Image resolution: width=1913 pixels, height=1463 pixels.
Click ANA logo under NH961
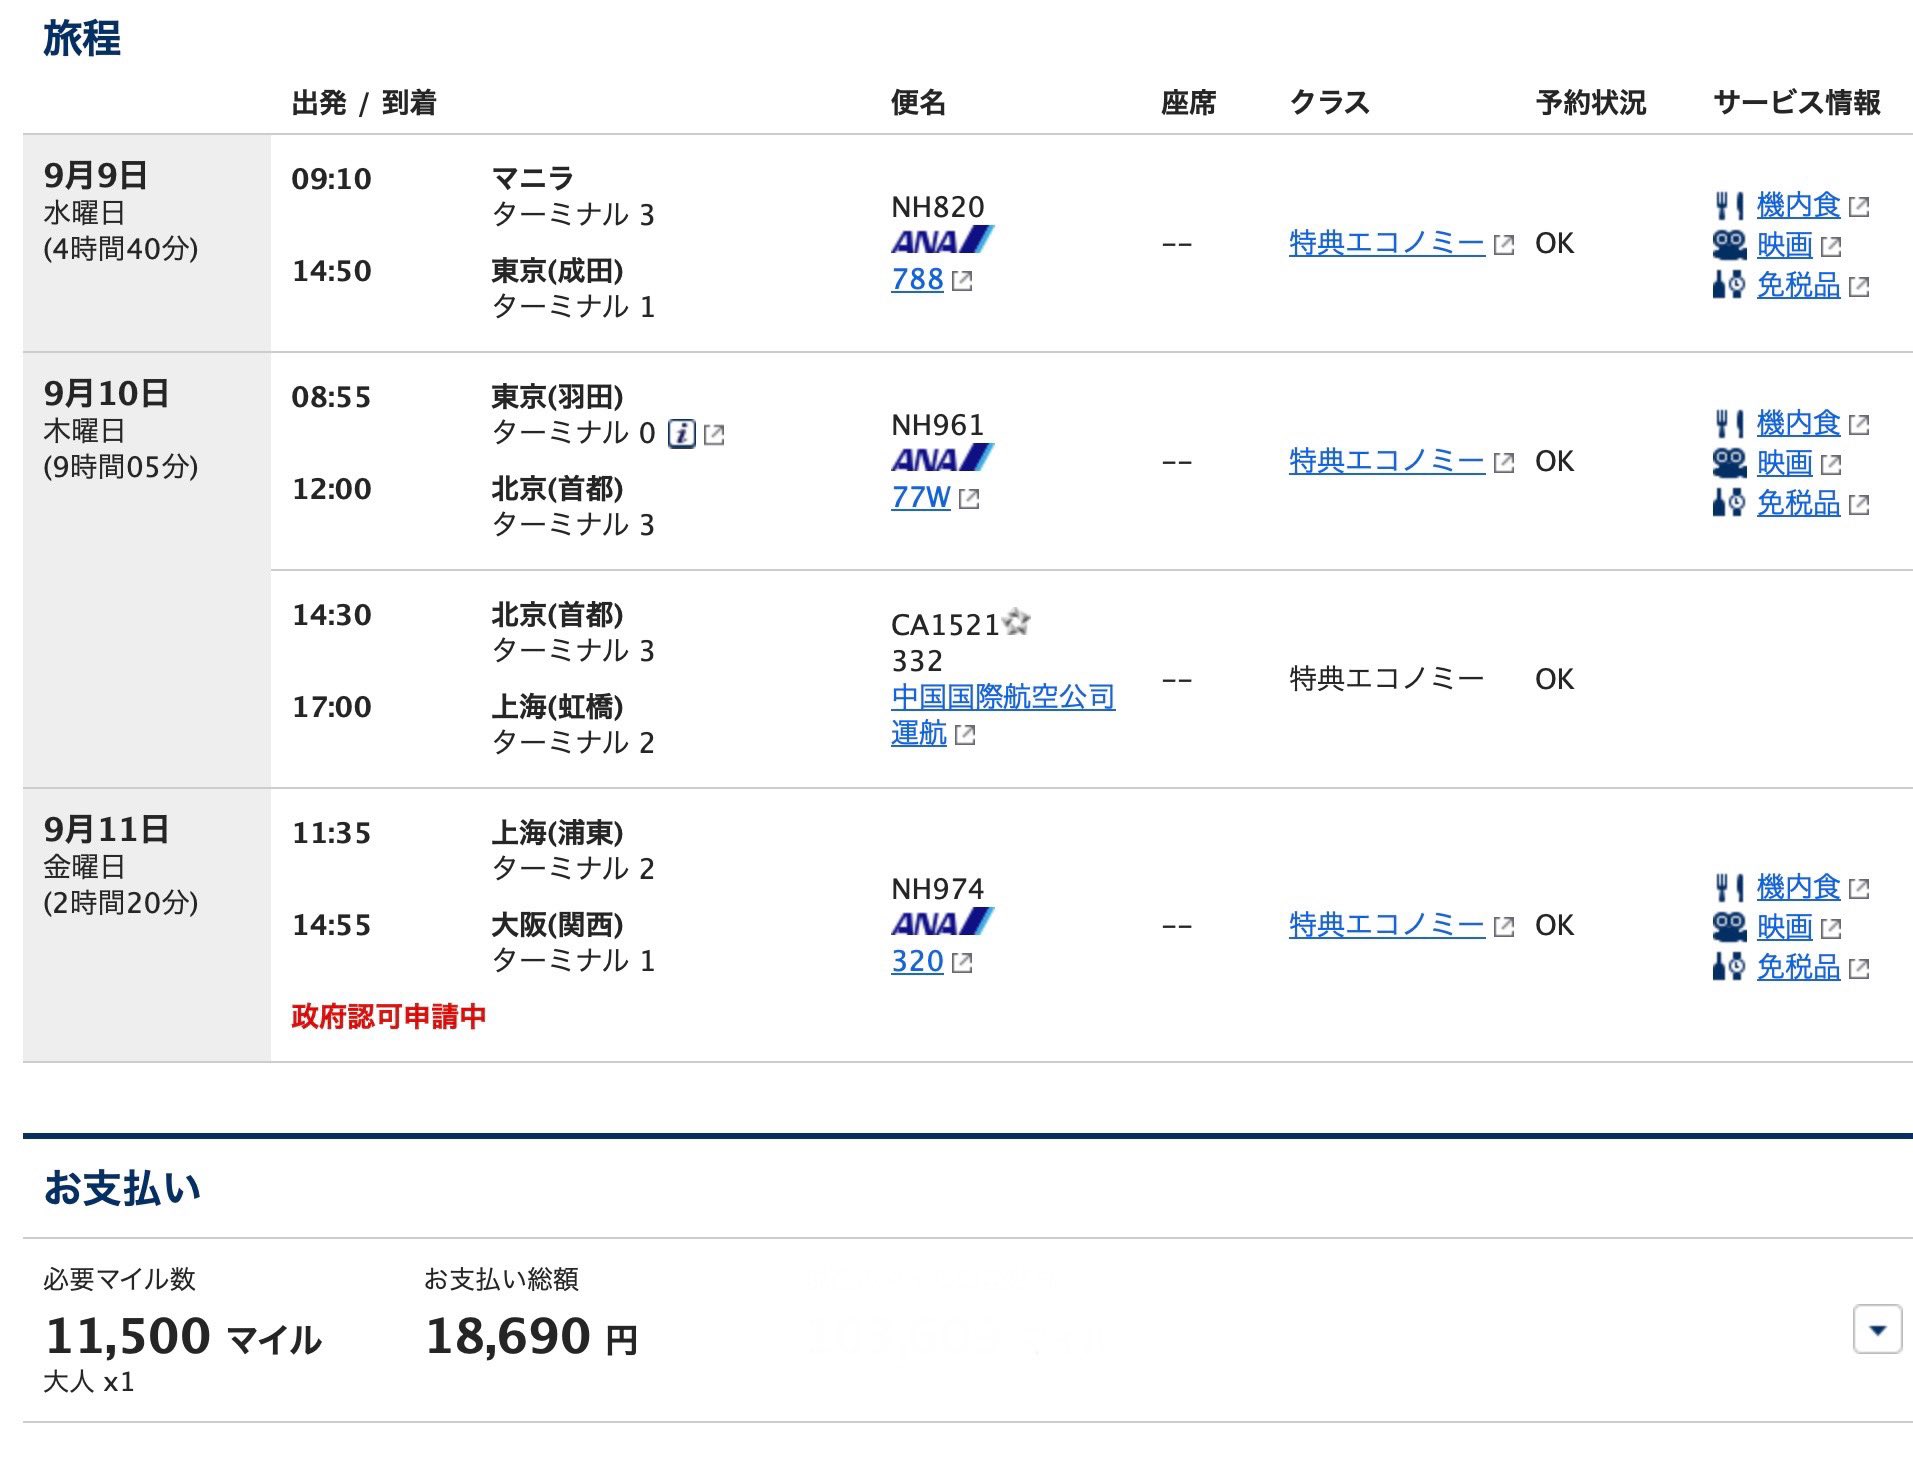point(942,459)
